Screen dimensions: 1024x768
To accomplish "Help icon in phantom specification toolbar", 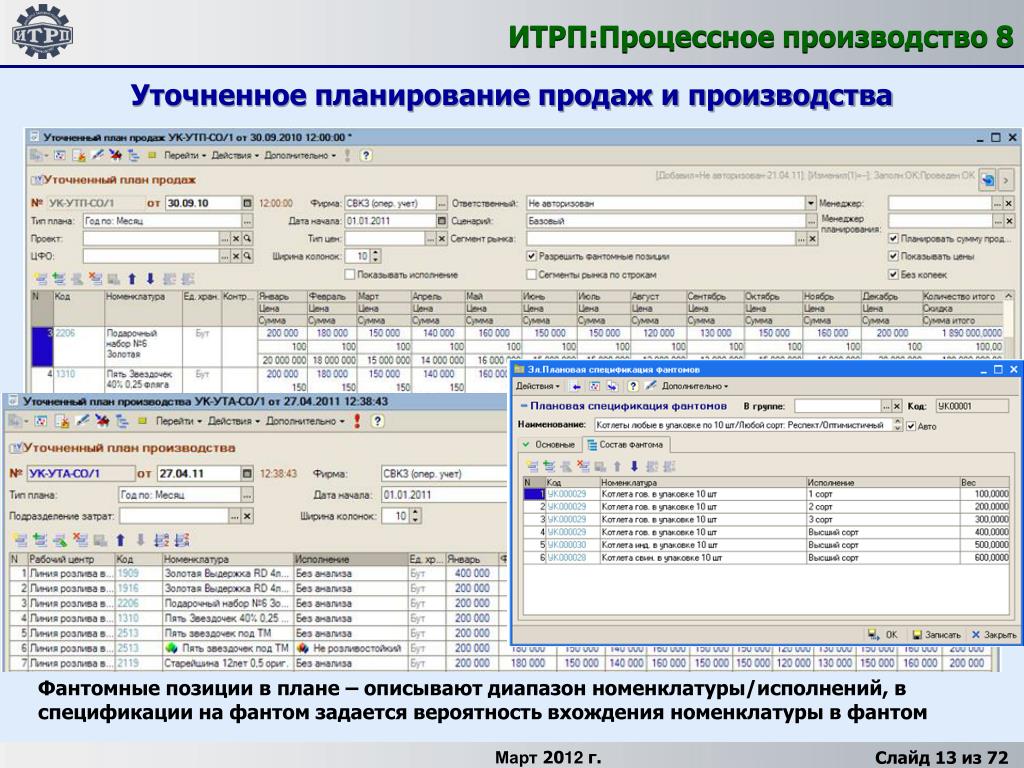I will [x=632, y=386].
